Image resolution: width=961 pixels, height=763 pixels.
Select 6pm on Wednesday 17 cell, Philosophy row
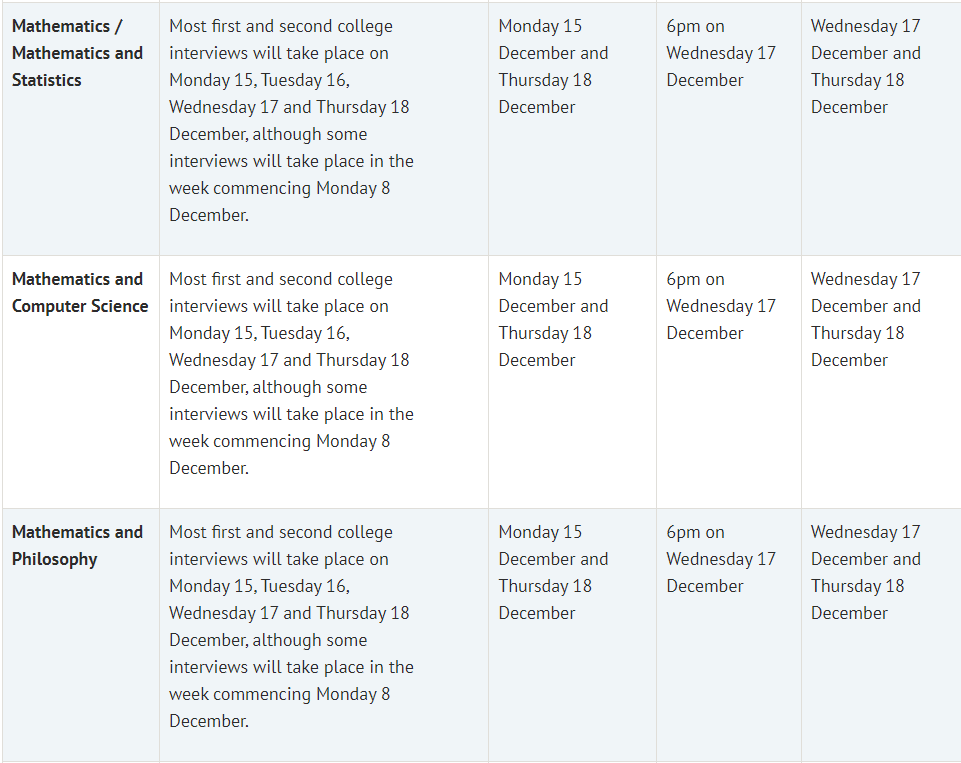pos(721,559)
